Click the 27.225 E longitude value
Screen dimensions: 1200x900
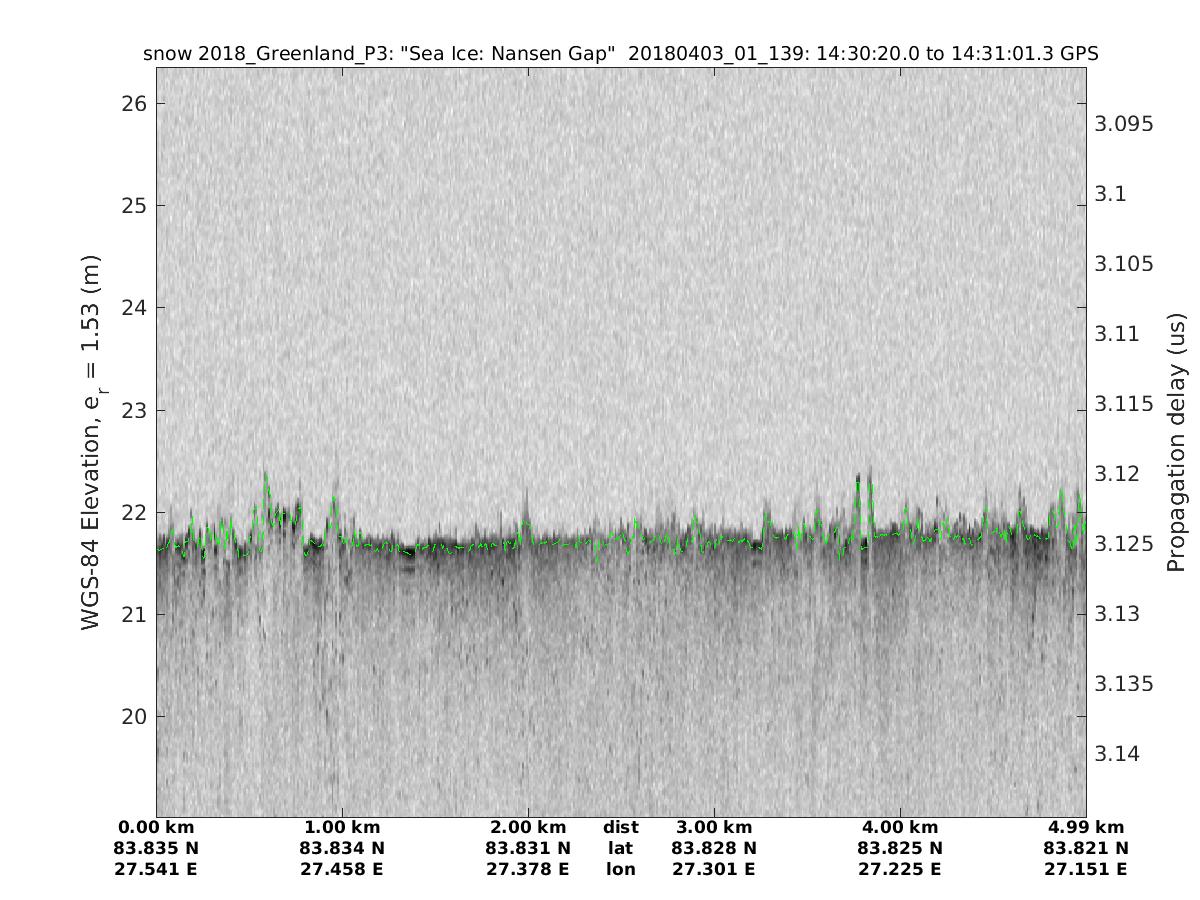(x=900, y=869)
